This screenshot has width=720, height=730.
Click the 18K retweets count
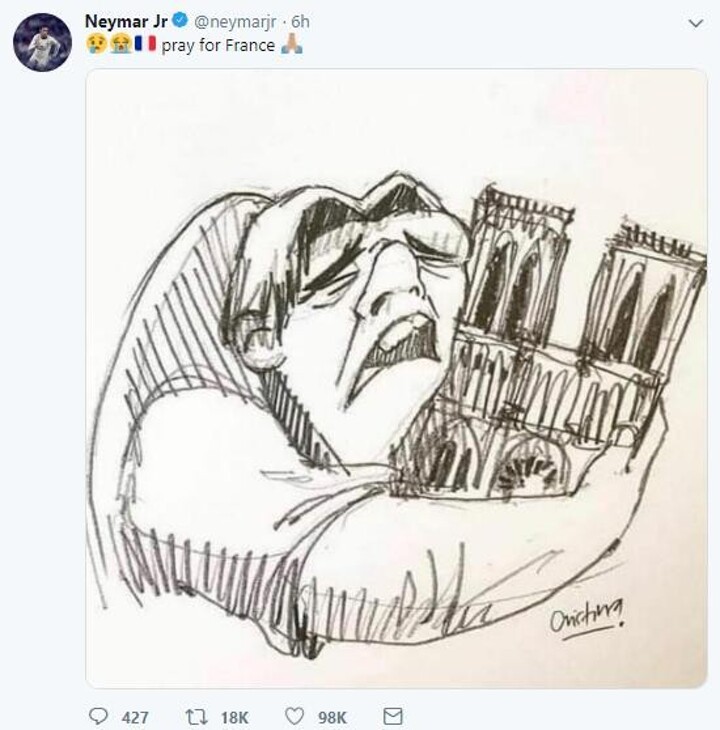click(235, 717)
